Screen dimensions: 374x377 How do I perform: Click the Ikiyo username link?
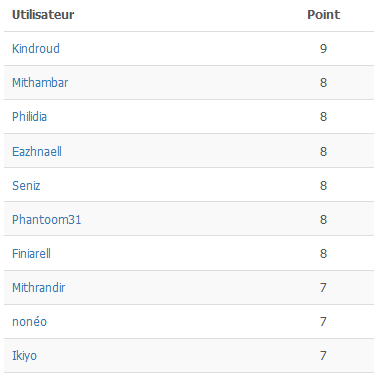(x=24, y=356)
